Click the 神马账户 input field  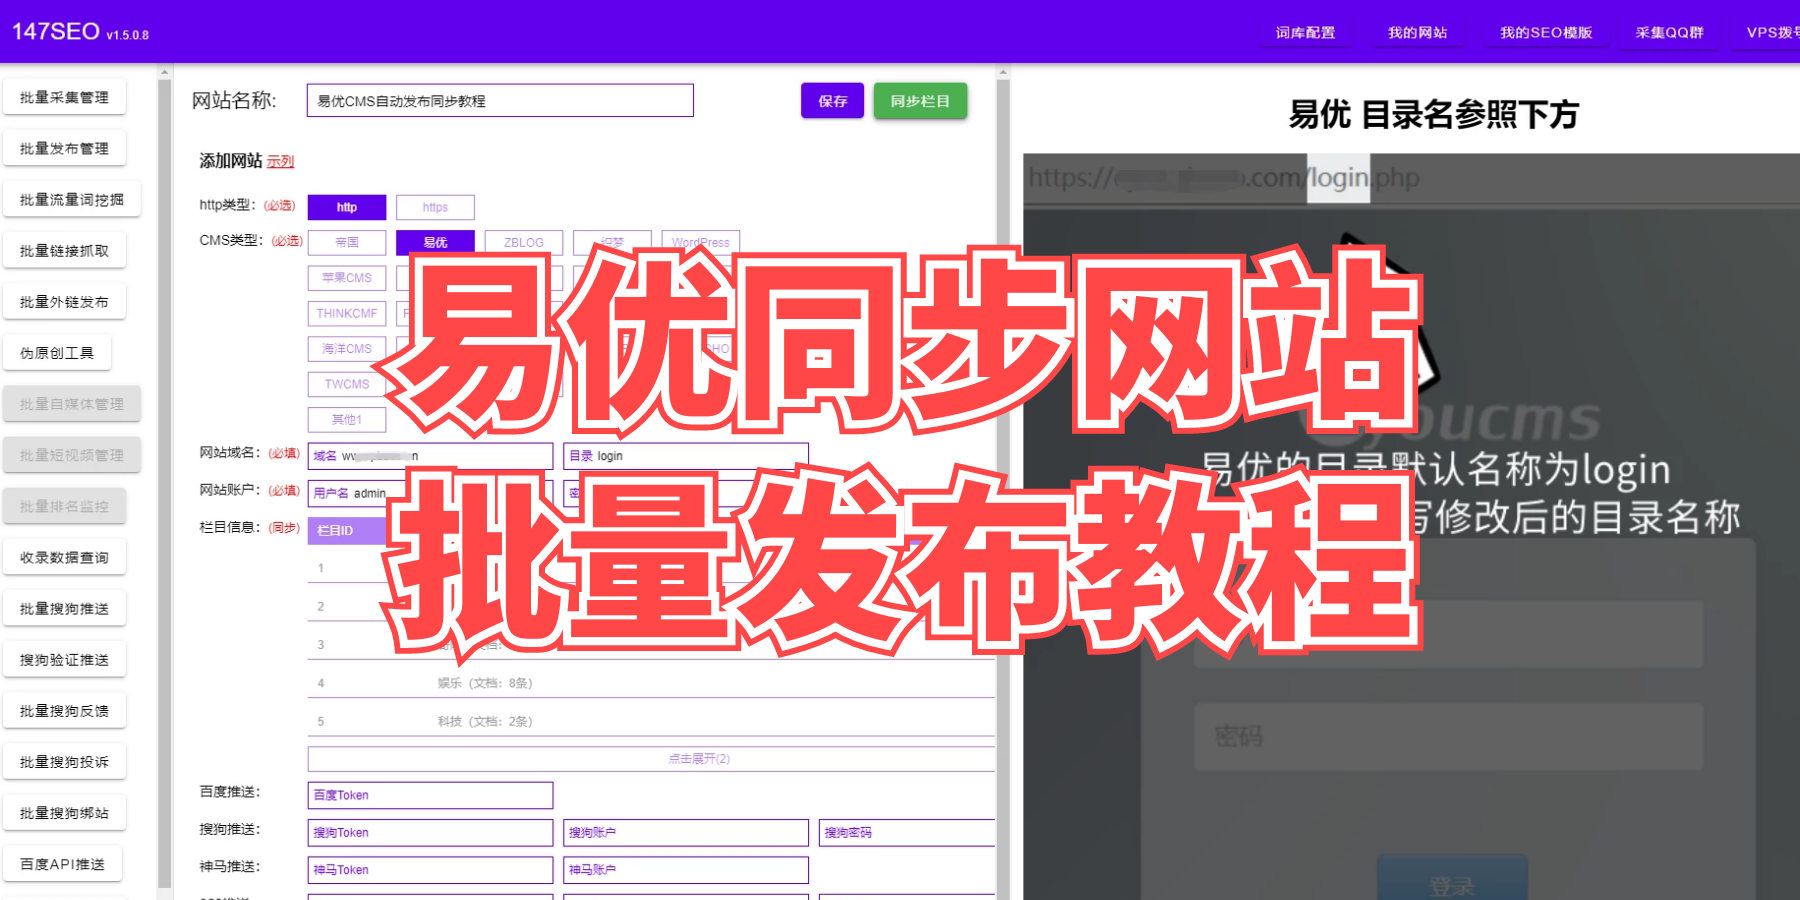pyautogui.click(x=686, y=870)
